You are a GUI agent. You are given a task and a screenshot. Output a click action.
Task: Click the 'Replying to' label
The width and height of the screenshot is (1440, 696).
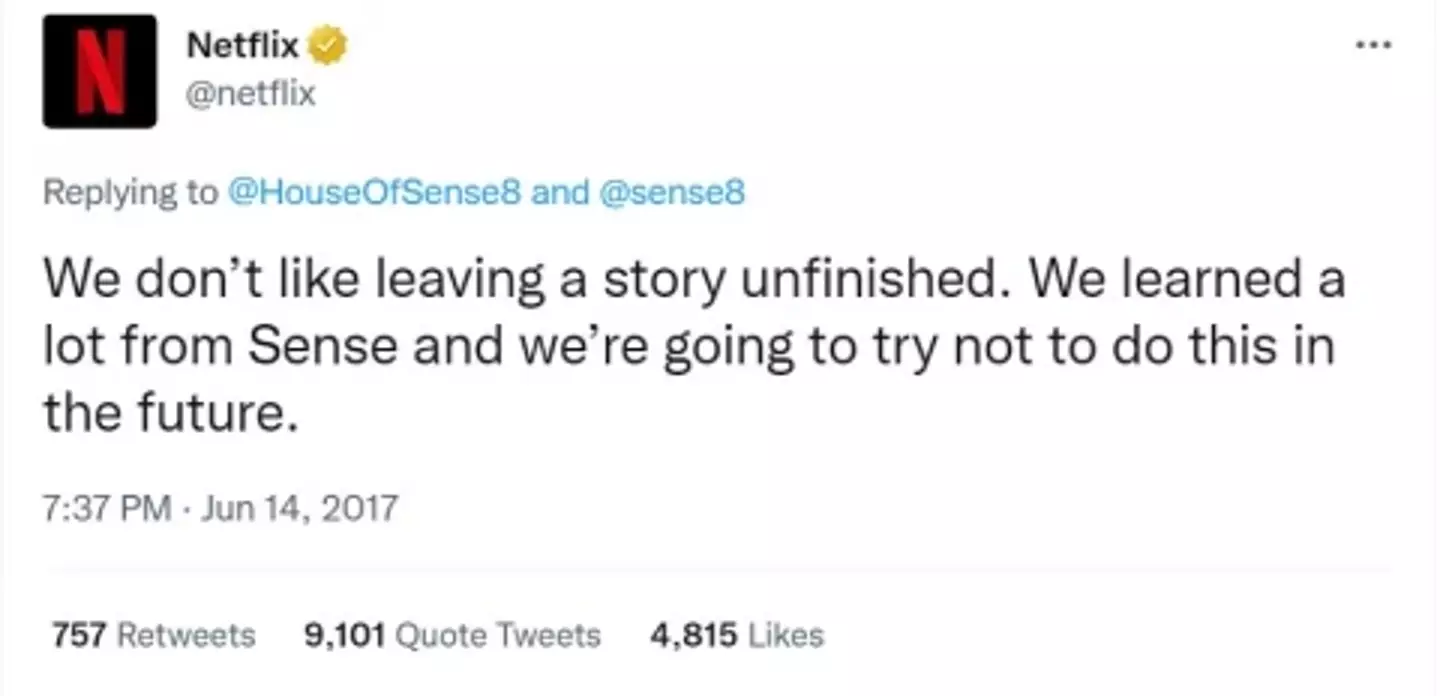tap(129, 192)
